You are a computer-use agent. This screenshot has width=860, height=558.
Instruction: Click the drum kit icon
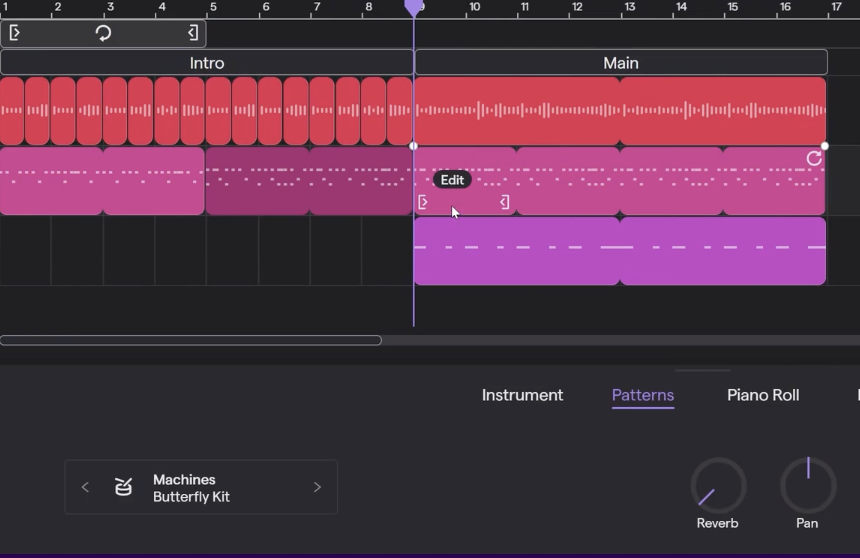pyautogui.click(x=123, y=487)
